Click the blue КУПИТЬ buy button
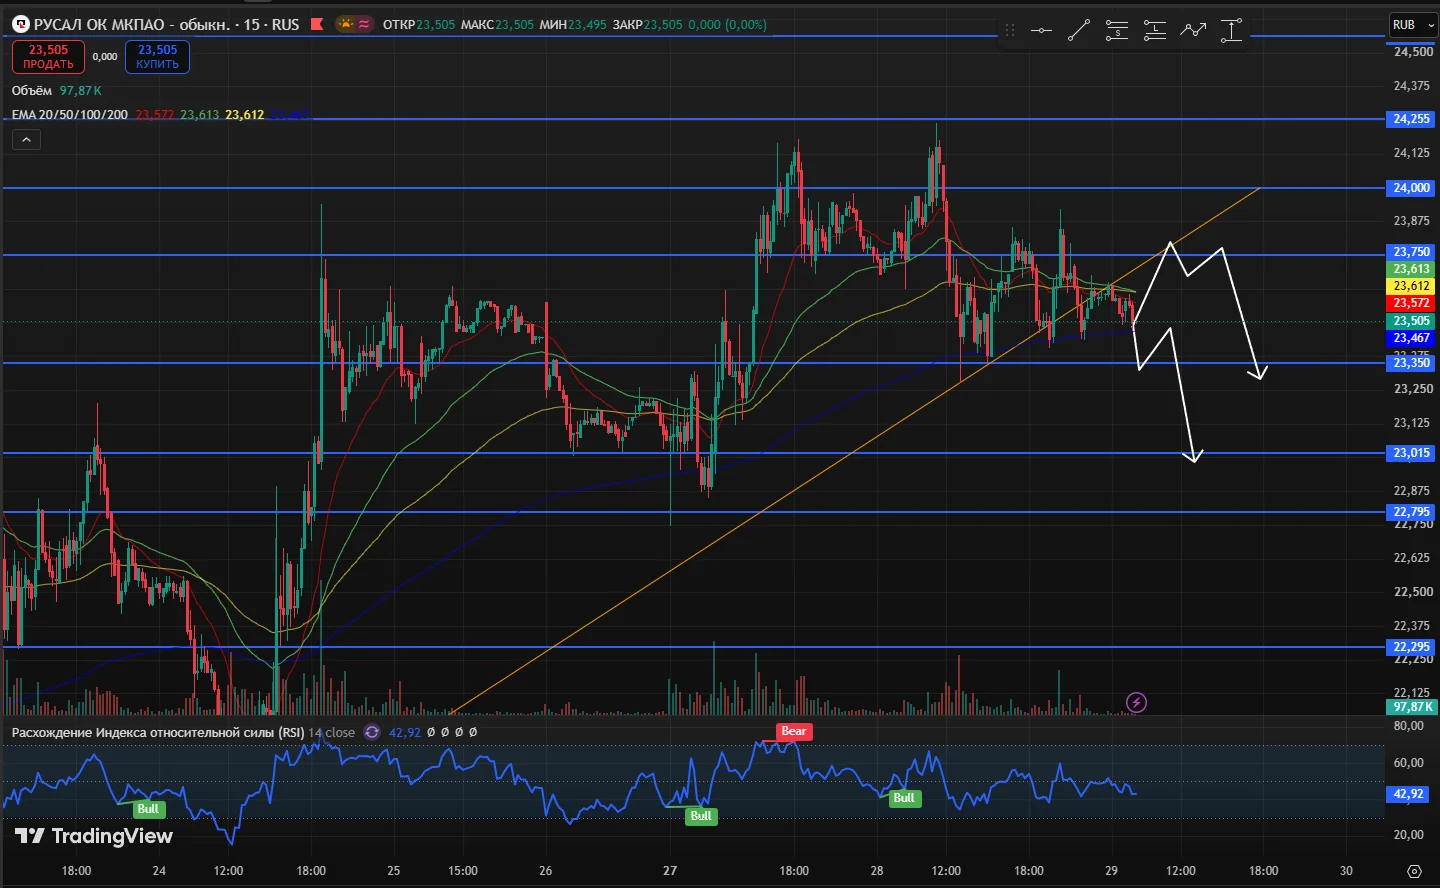 [157, 57]
